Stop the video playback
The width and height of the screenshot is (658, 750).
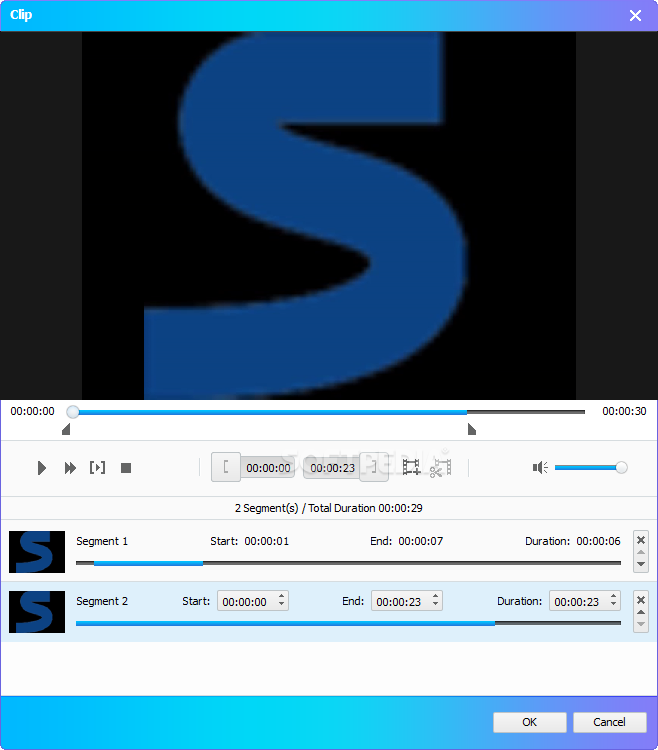point(126,468)
